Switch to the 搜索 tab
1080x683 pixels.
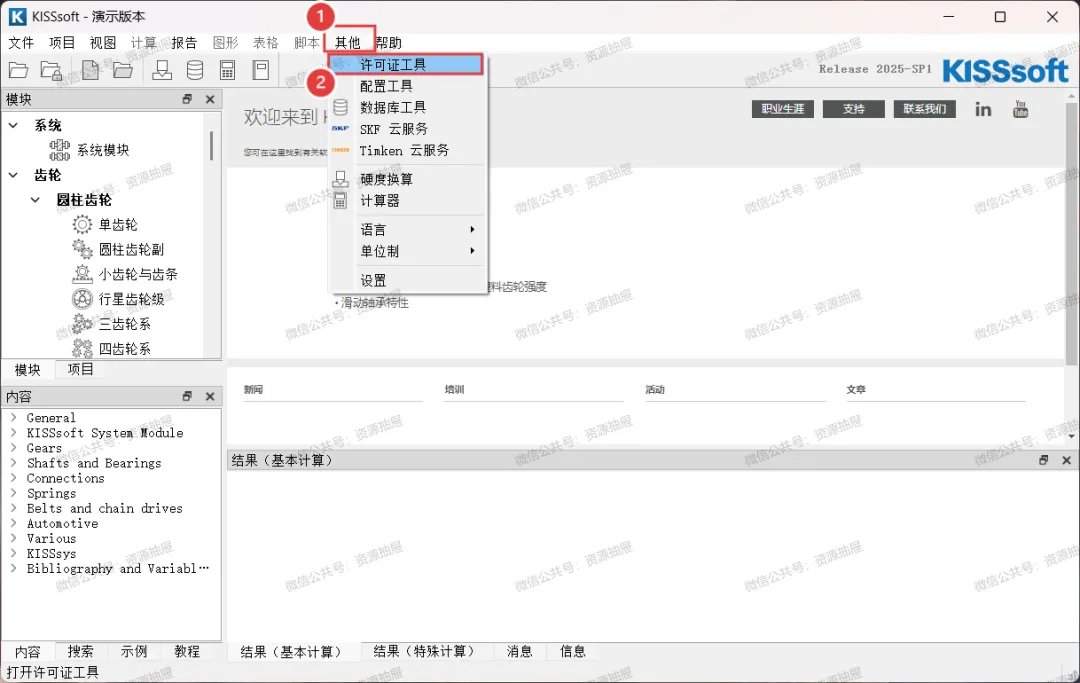(81, 651)
